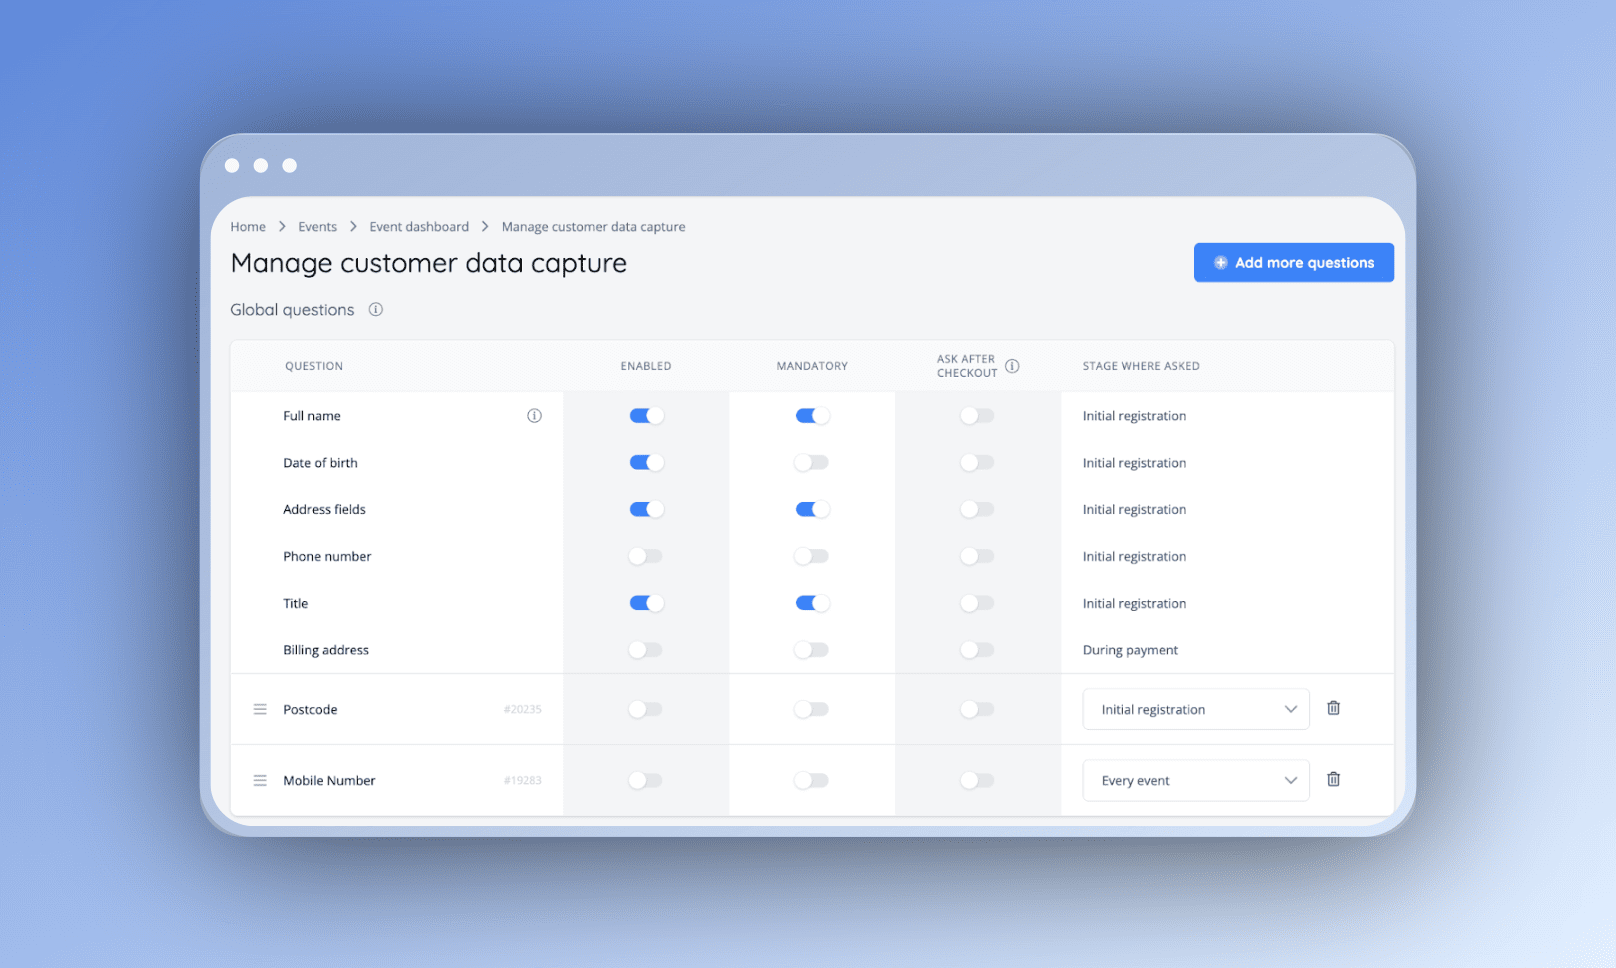
Task: Click the info icon beside Global questions
Action: click(376, 310)
